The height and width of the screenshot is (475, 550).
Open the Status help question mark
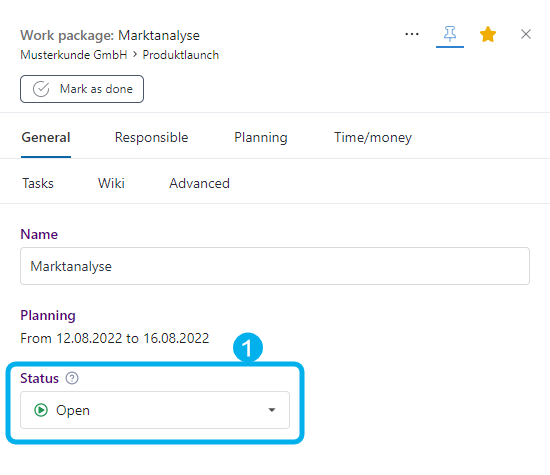click(x=72, y=378)
